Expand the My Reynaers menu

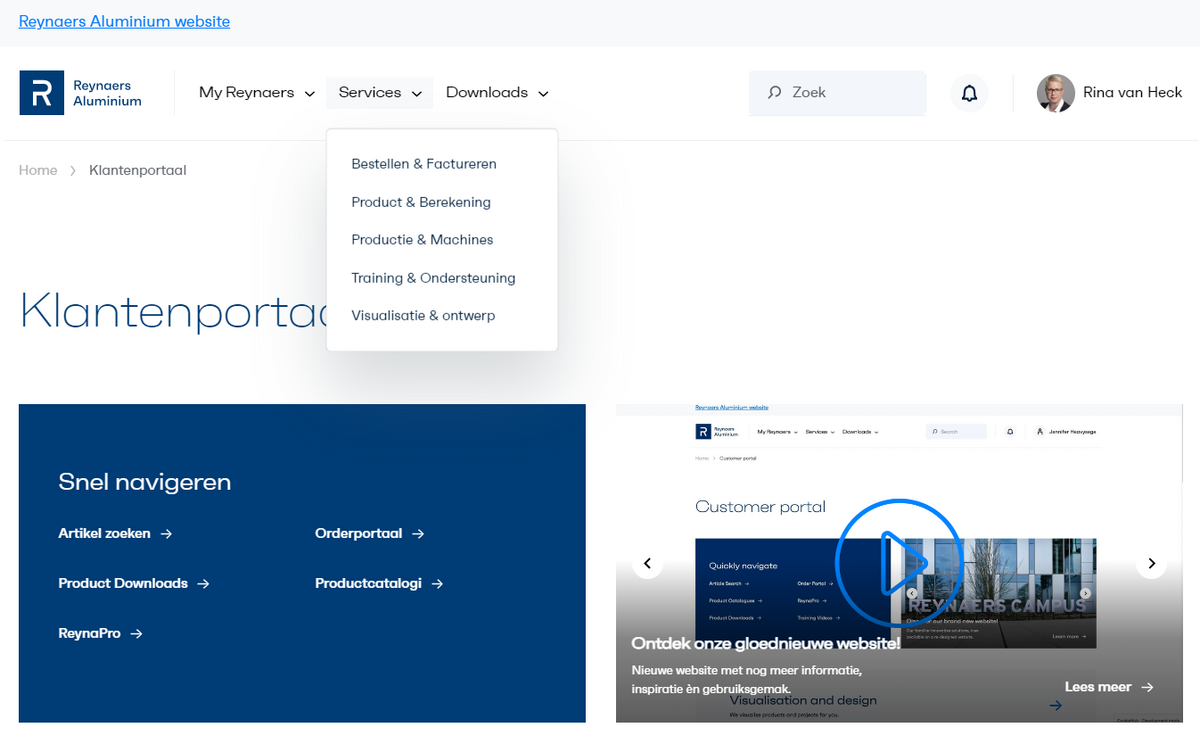click(257, 93)
